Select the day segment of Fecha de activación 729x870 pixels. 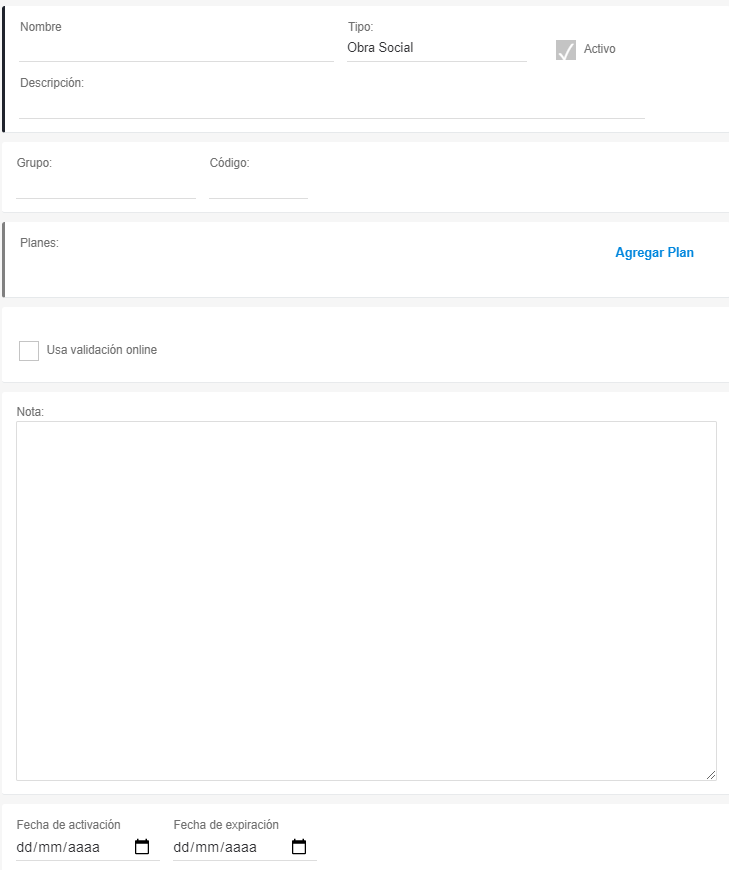coord(25,848)
